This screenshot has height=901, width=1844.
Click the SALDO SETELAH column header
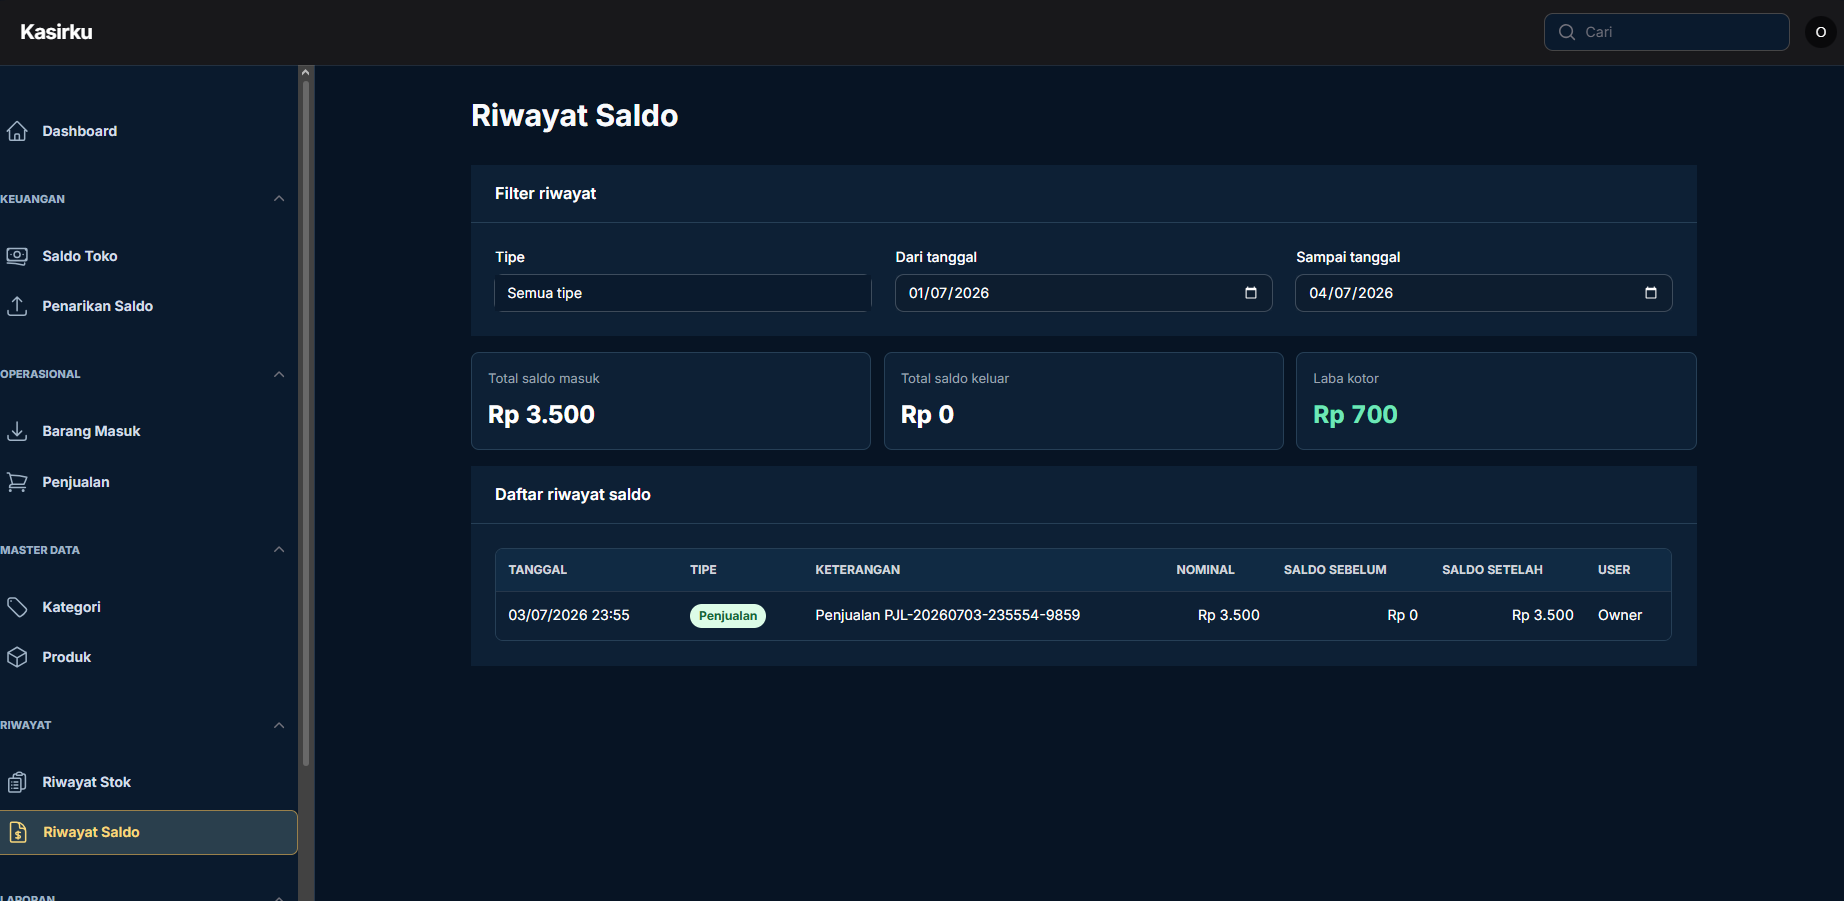coord(1492,570)
